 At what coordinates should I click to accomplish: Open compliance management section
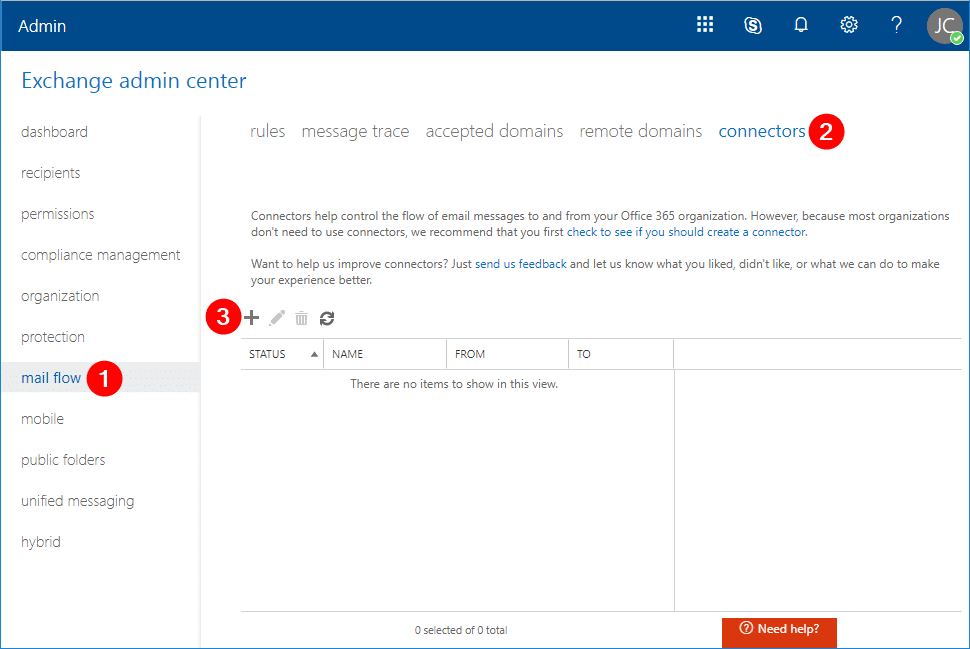(101, 255)
